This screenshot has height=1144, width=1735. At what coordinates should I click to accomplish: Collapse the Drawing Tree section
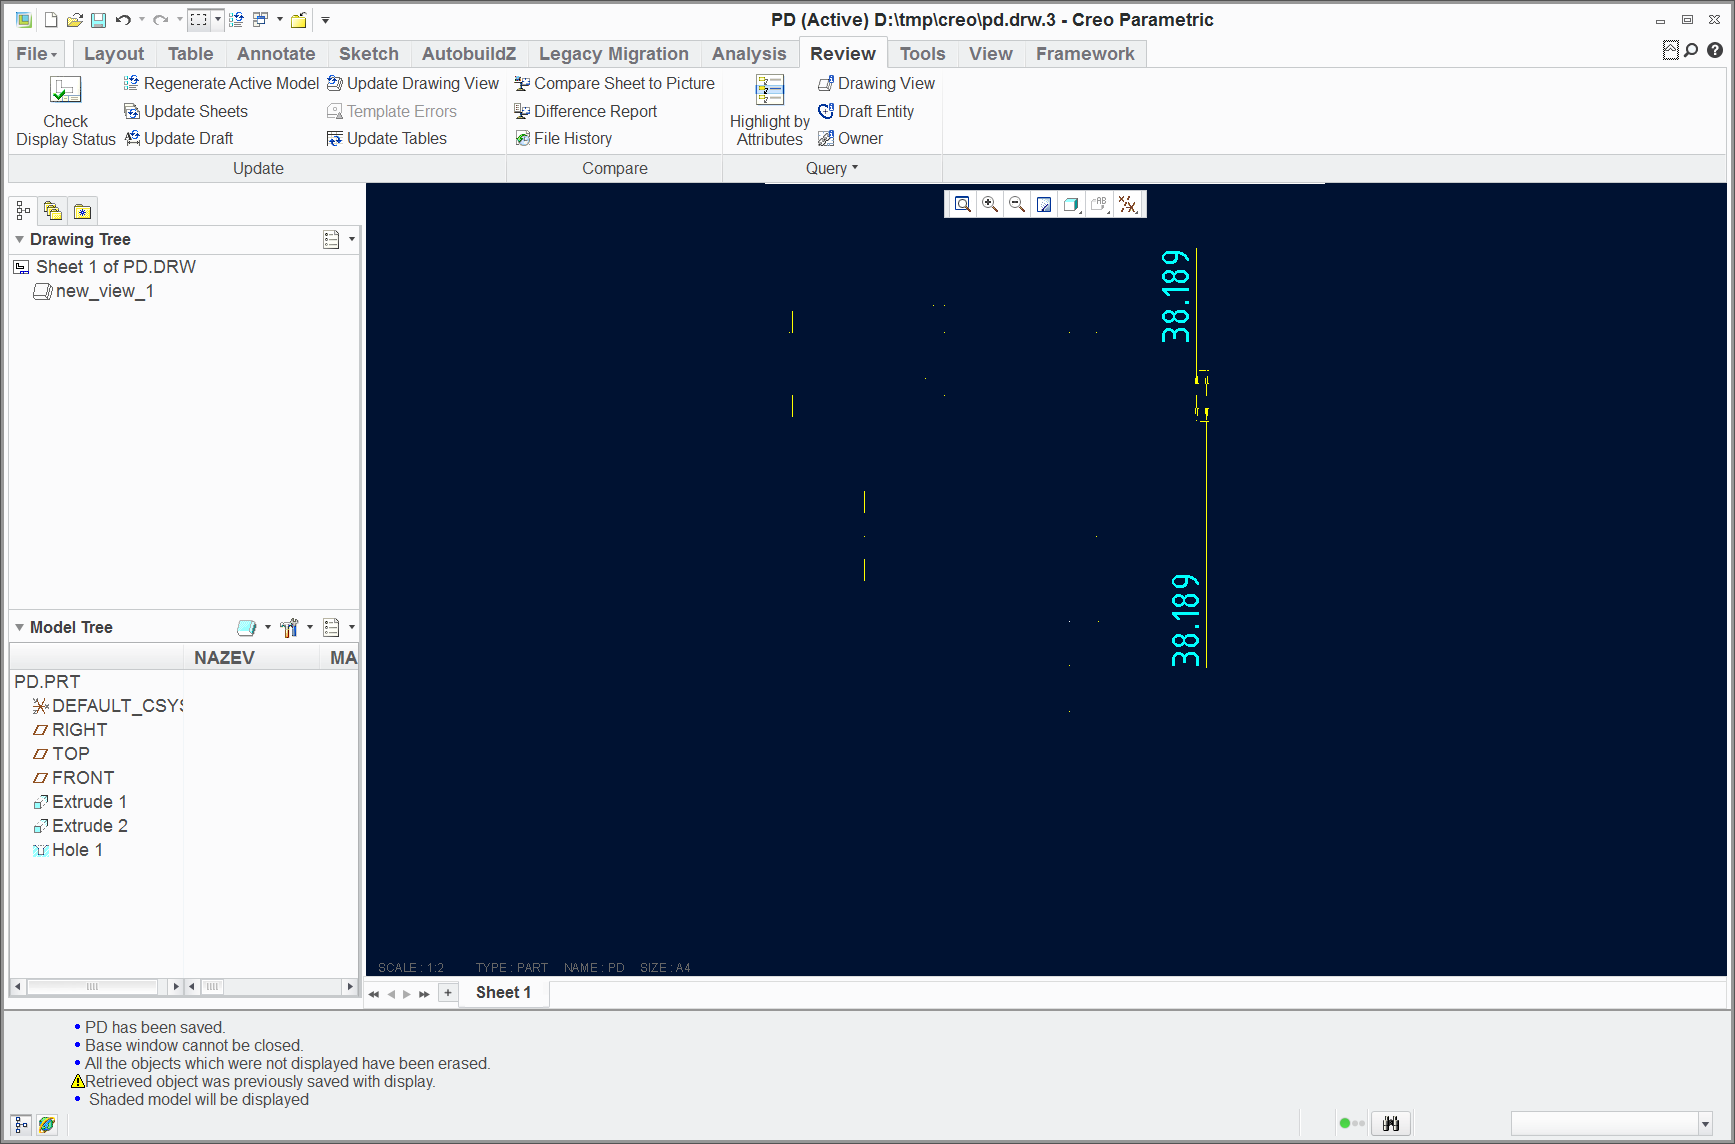(x=19, y=239)
